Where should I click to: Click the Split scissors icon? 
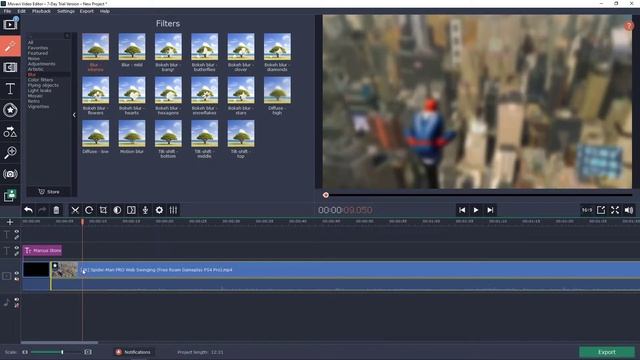[75, 210]
